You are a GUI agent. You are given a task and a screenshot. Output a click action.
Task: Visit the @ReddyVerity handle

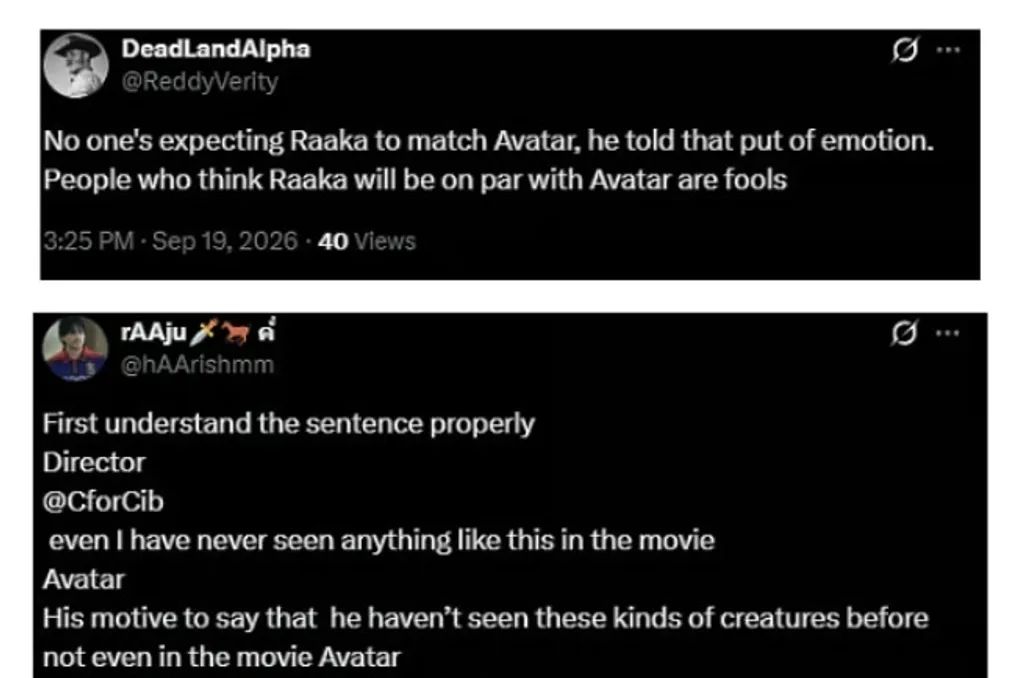pos(200,82)
